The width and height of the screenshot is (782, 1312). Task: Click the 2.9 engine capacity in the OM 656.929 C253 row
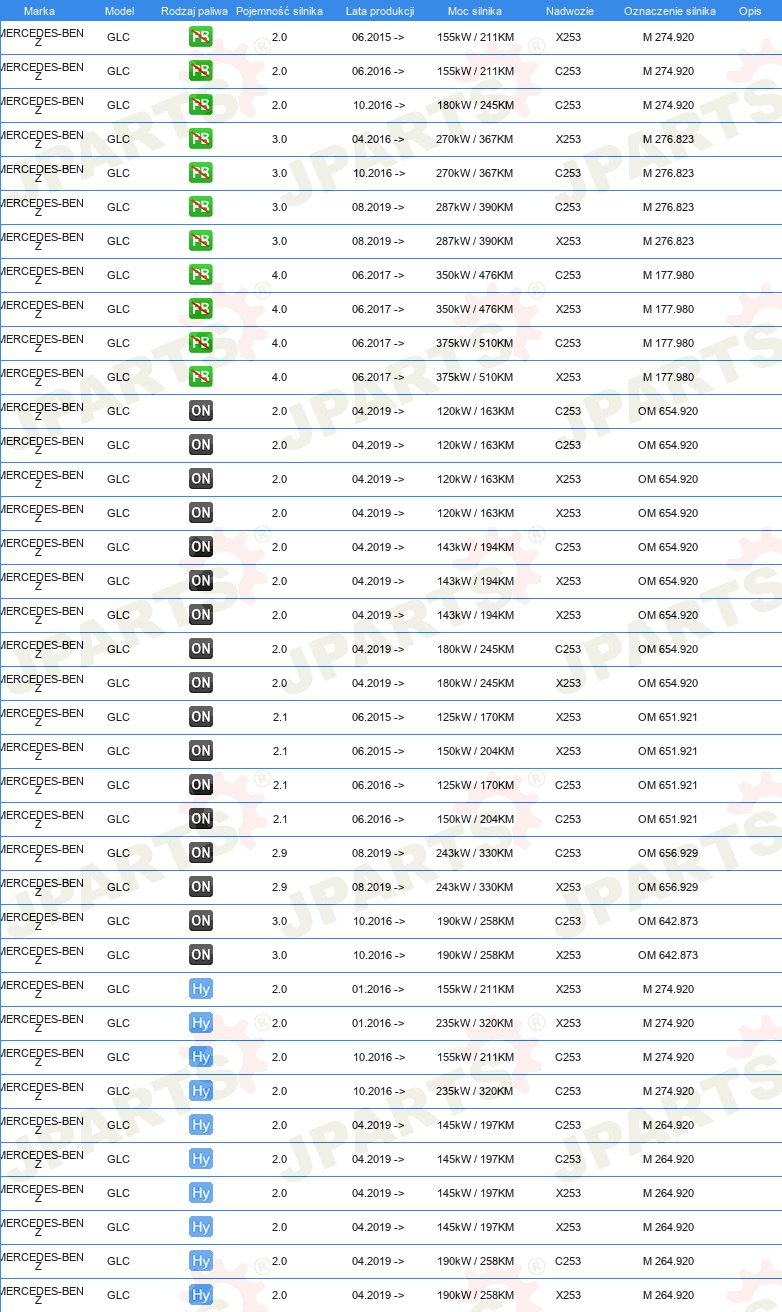(279, 853)
